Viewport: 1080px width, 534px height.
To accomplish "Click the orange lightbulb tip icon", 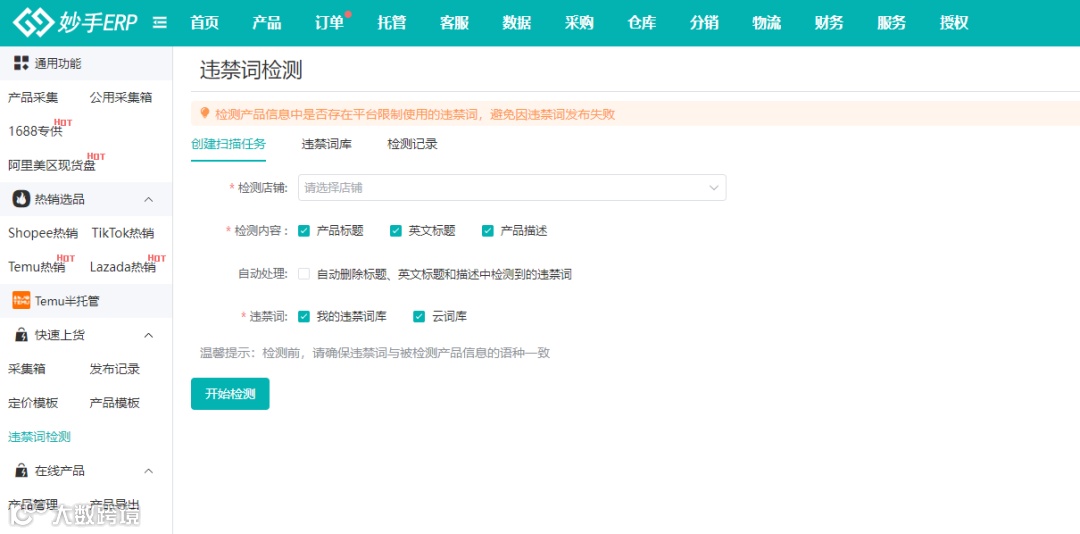I will tap(205, 113).
